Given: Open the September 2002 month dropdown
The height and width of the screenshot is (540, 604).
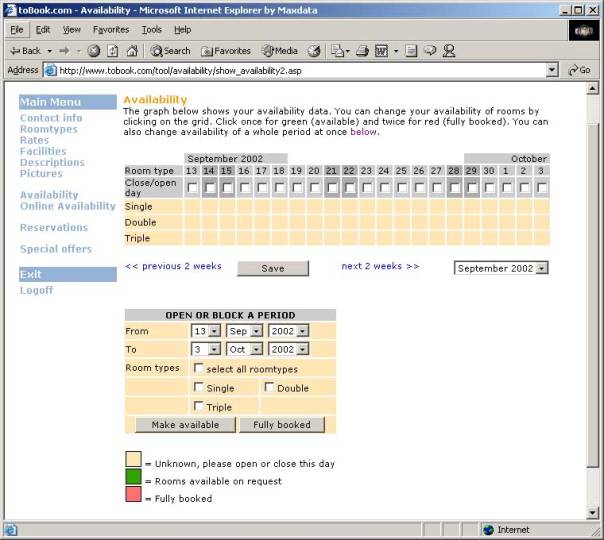Looking at the screenshot, I should click(501, 268).
